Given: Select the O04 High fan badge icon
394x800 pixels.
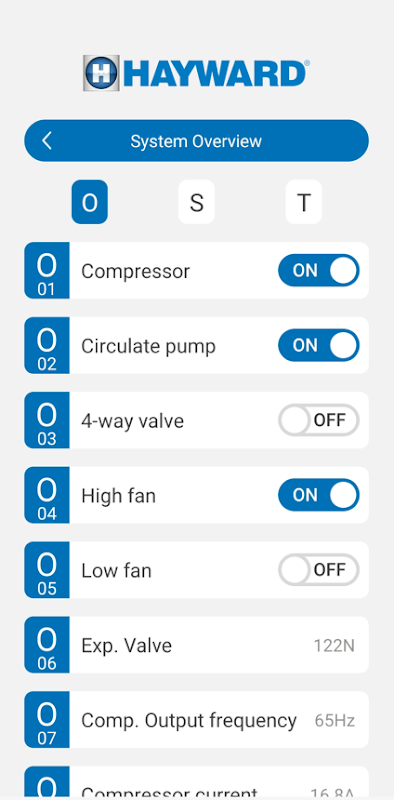Looking at the screenshot, I should (x=47, y=495).
